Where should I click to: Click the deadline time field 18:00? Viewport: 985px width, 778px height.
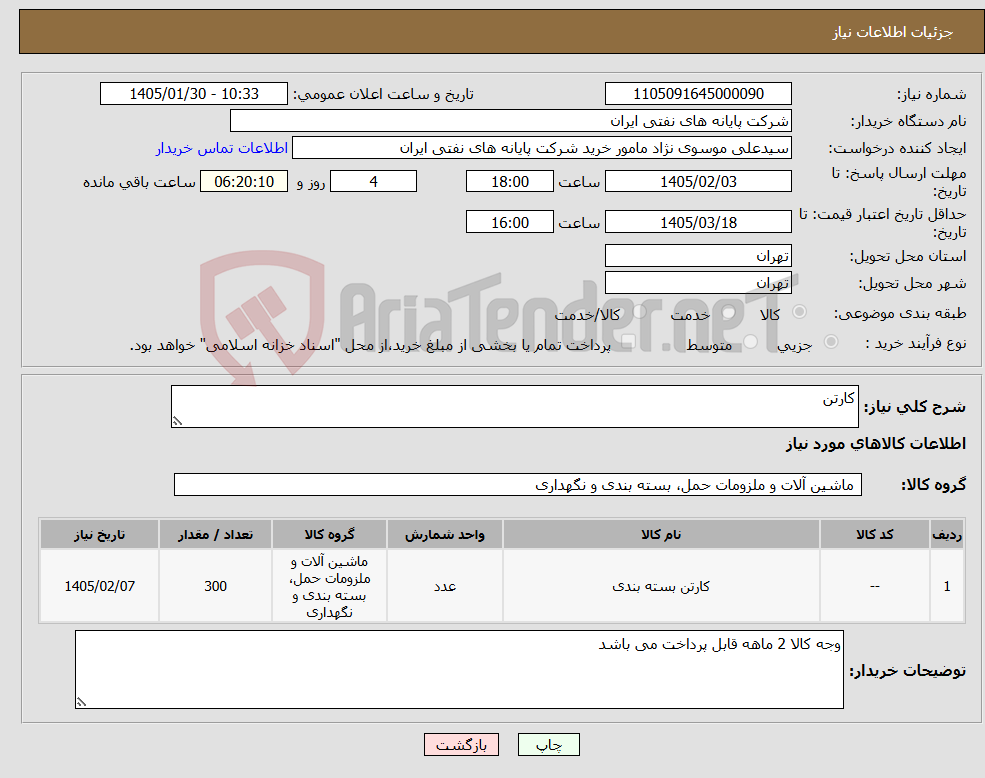(x=509, y=182)
